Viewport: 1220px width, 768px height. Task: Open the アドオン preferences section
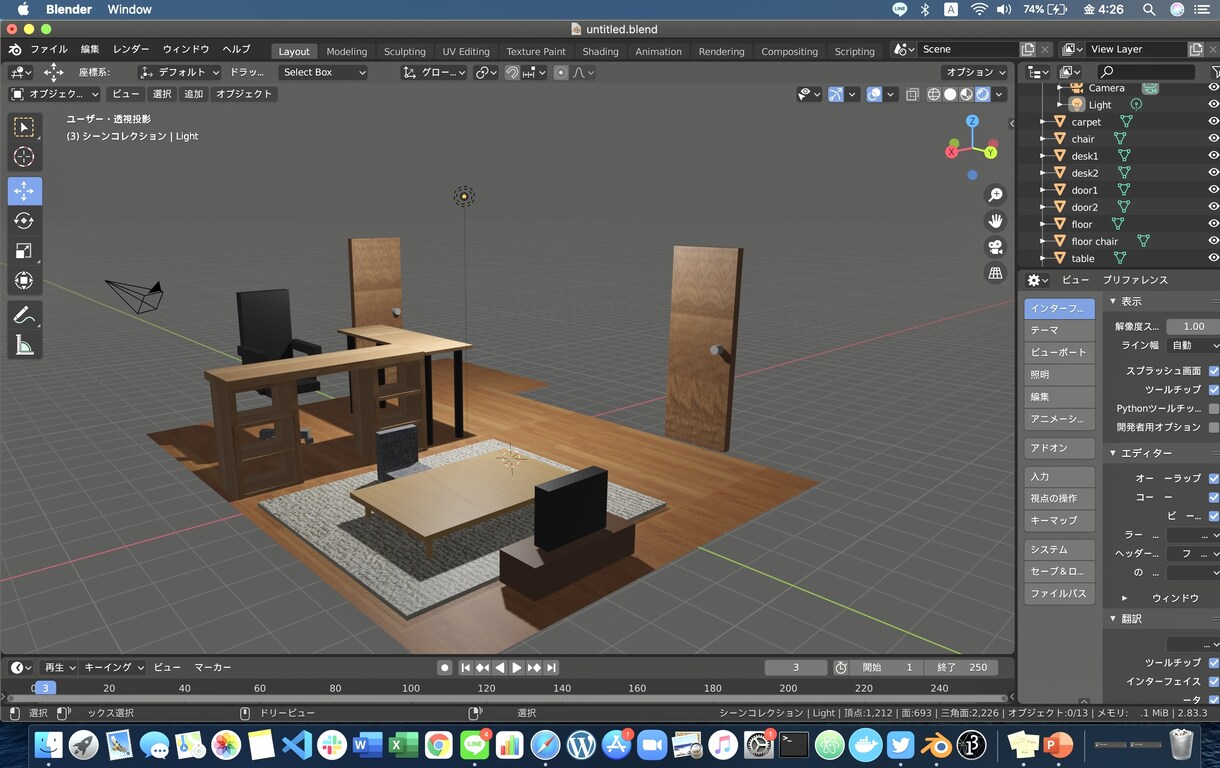click(x=1059, y=448)
